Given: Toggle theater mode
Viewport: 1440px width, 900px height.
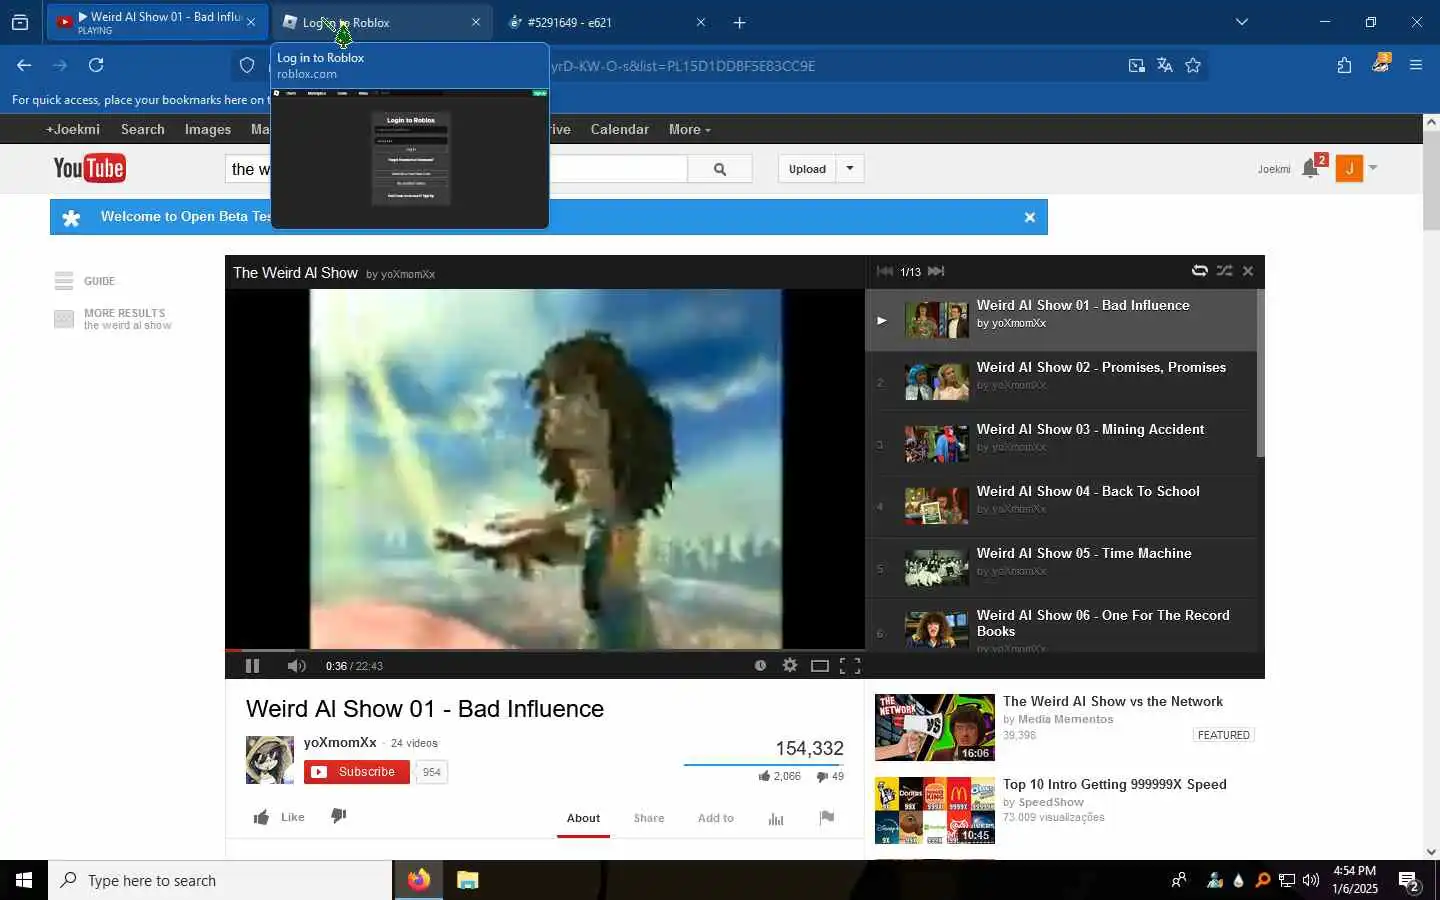Looking at the screenshot, I should 820,665.
